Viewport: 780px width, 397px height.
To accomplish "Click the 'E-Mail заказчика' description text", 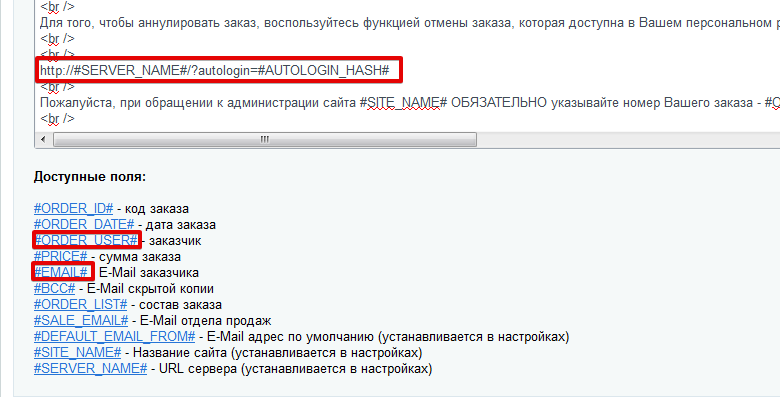I will [x=149, y=273].
